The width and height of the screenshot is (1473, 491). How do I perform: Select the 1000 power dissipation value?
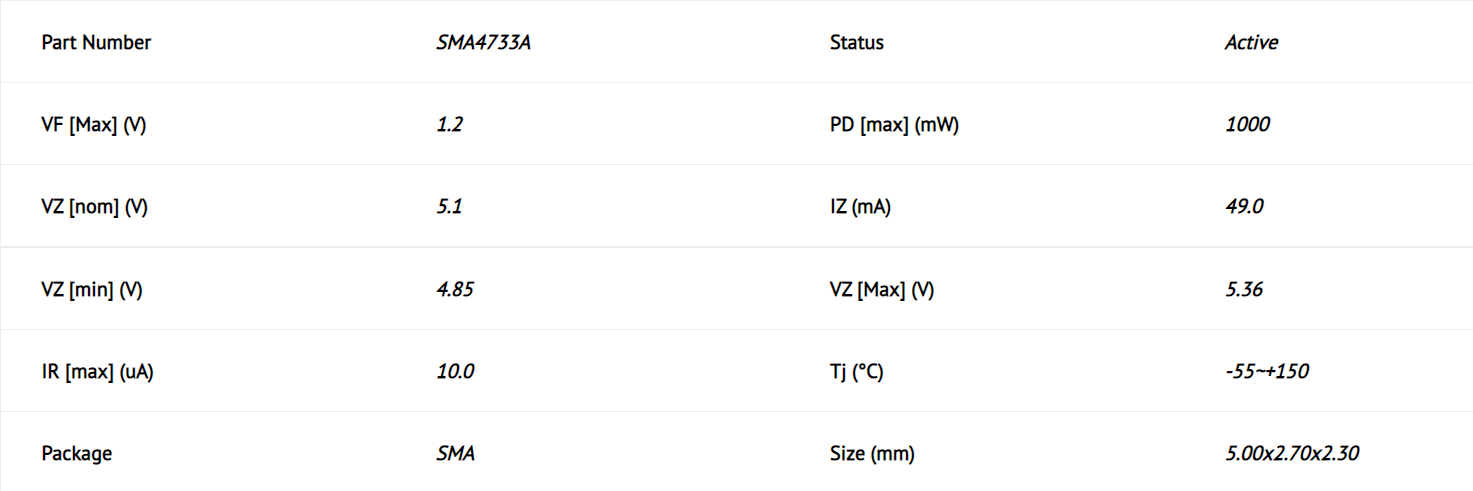tap(1247, 125)
